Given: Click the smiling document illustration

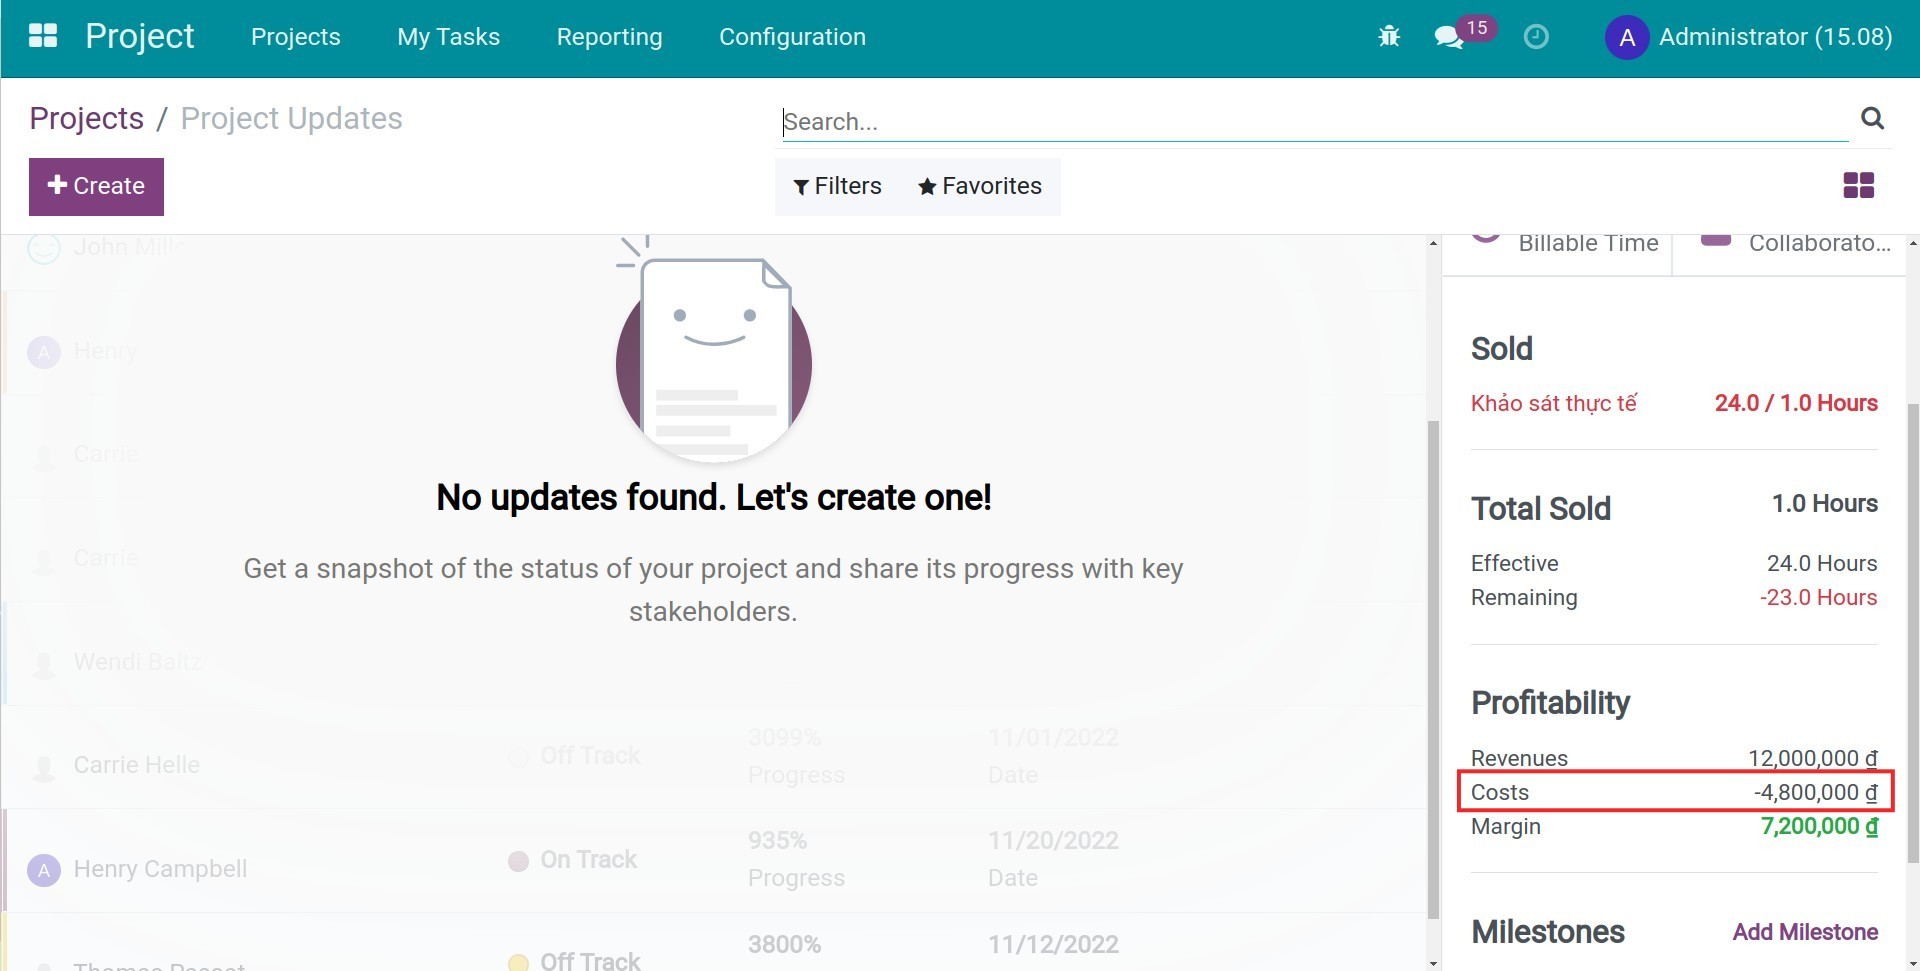Looking at the screenshot, I should coord(714,355).
